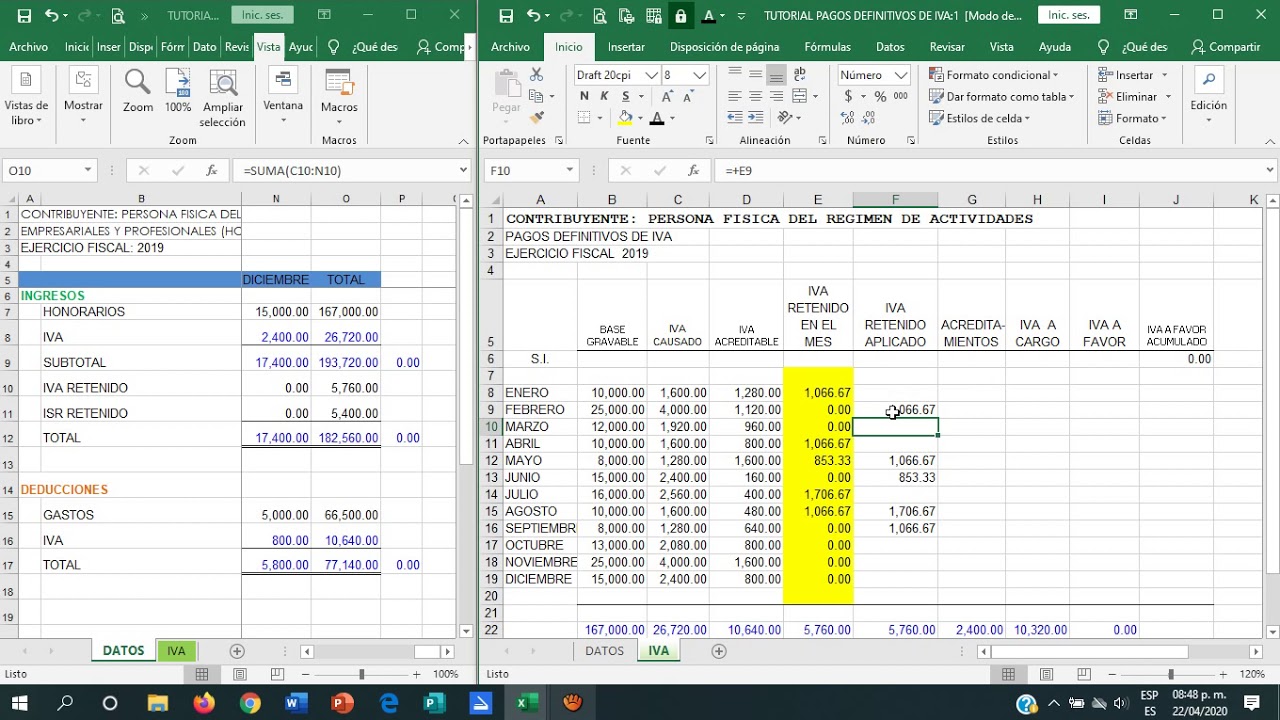This screenshot has height=720, width=1280.
Task: Toggle italic (K) formatting
Action: (x=604, y=97)
